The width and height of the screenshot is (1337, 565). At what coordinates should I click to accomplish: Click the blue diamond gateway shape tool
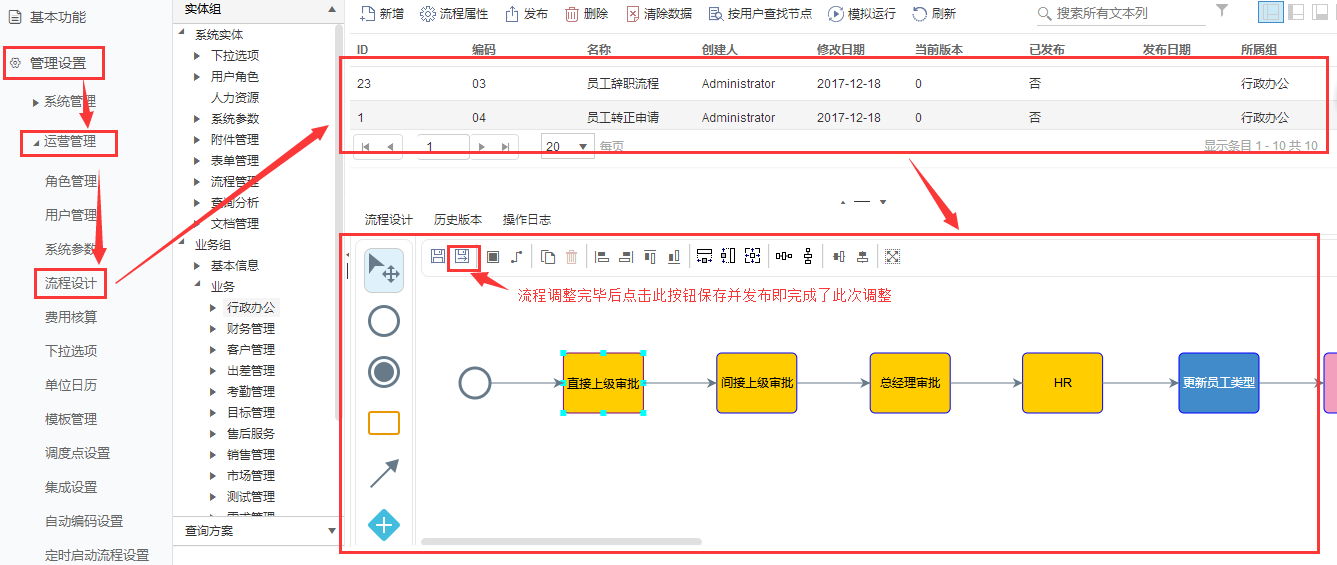tap(384, 525)
